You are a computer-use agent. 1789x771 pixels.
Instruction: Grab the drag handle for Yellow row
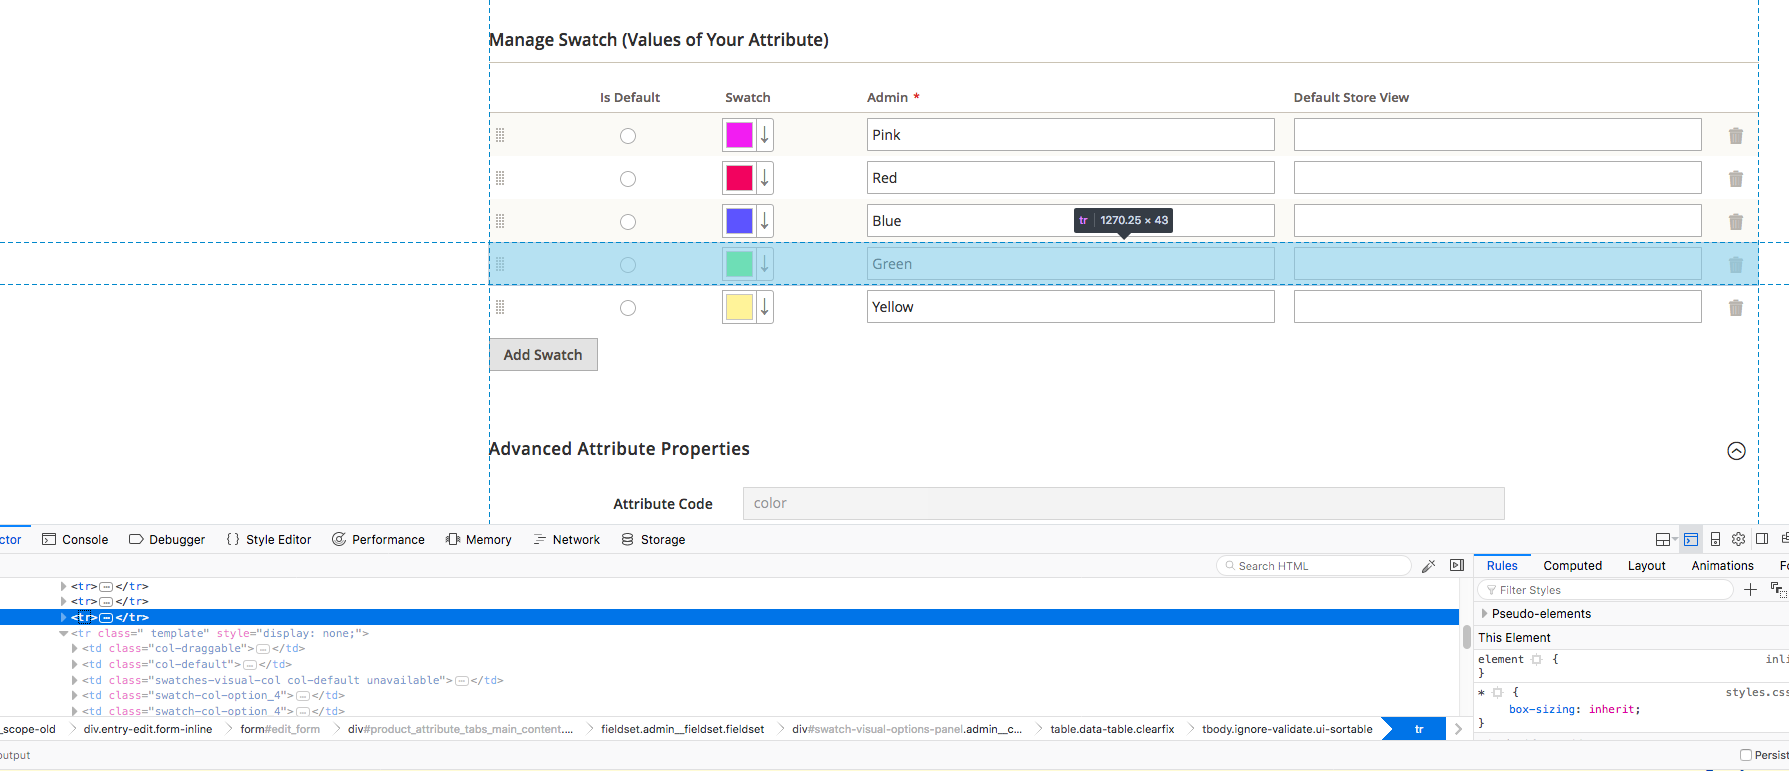(500, 308)
